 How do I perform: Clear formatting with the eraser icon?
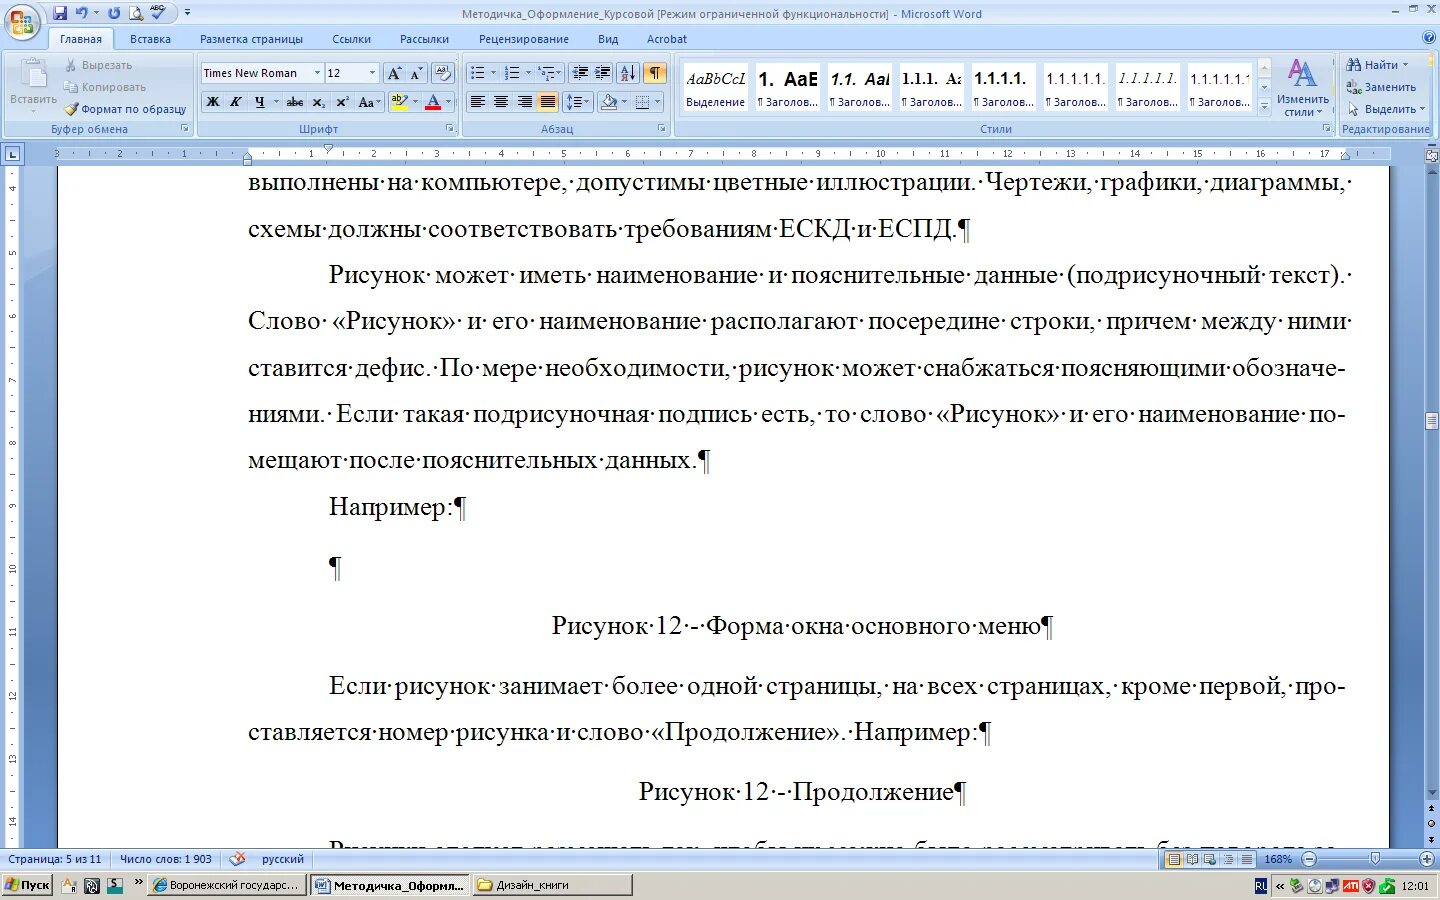[x=444, y=73]
